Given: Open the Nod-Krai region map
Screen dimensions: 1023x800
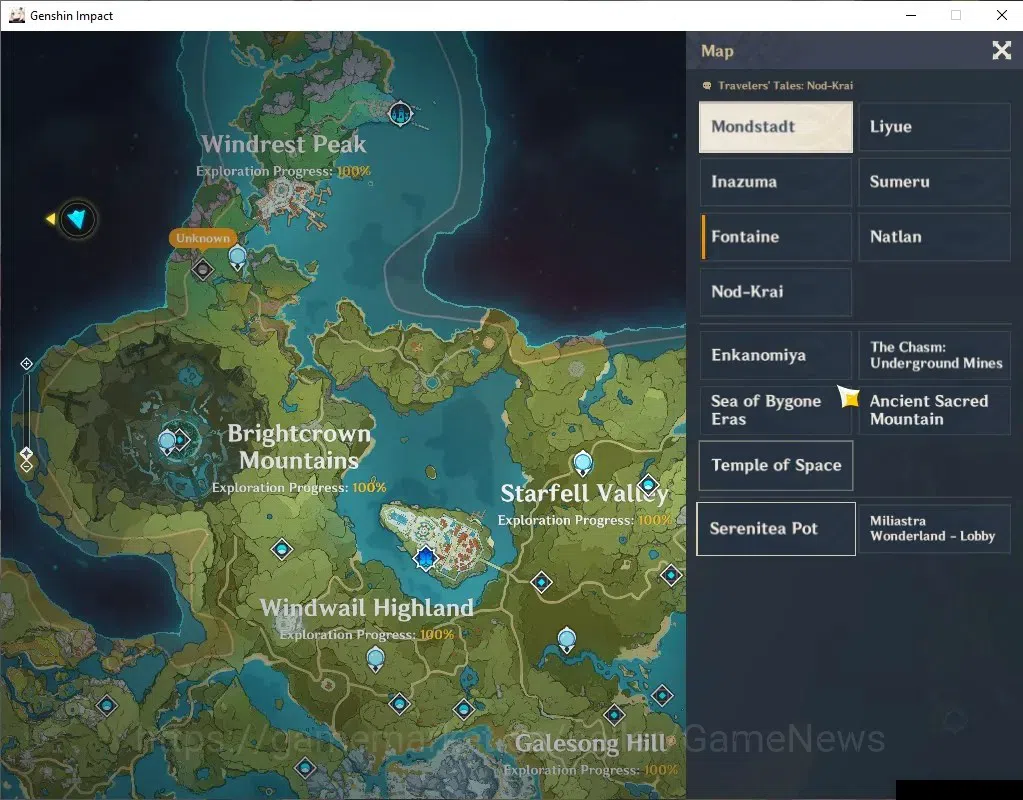Looking at the screenshot, I should point(776,292).
